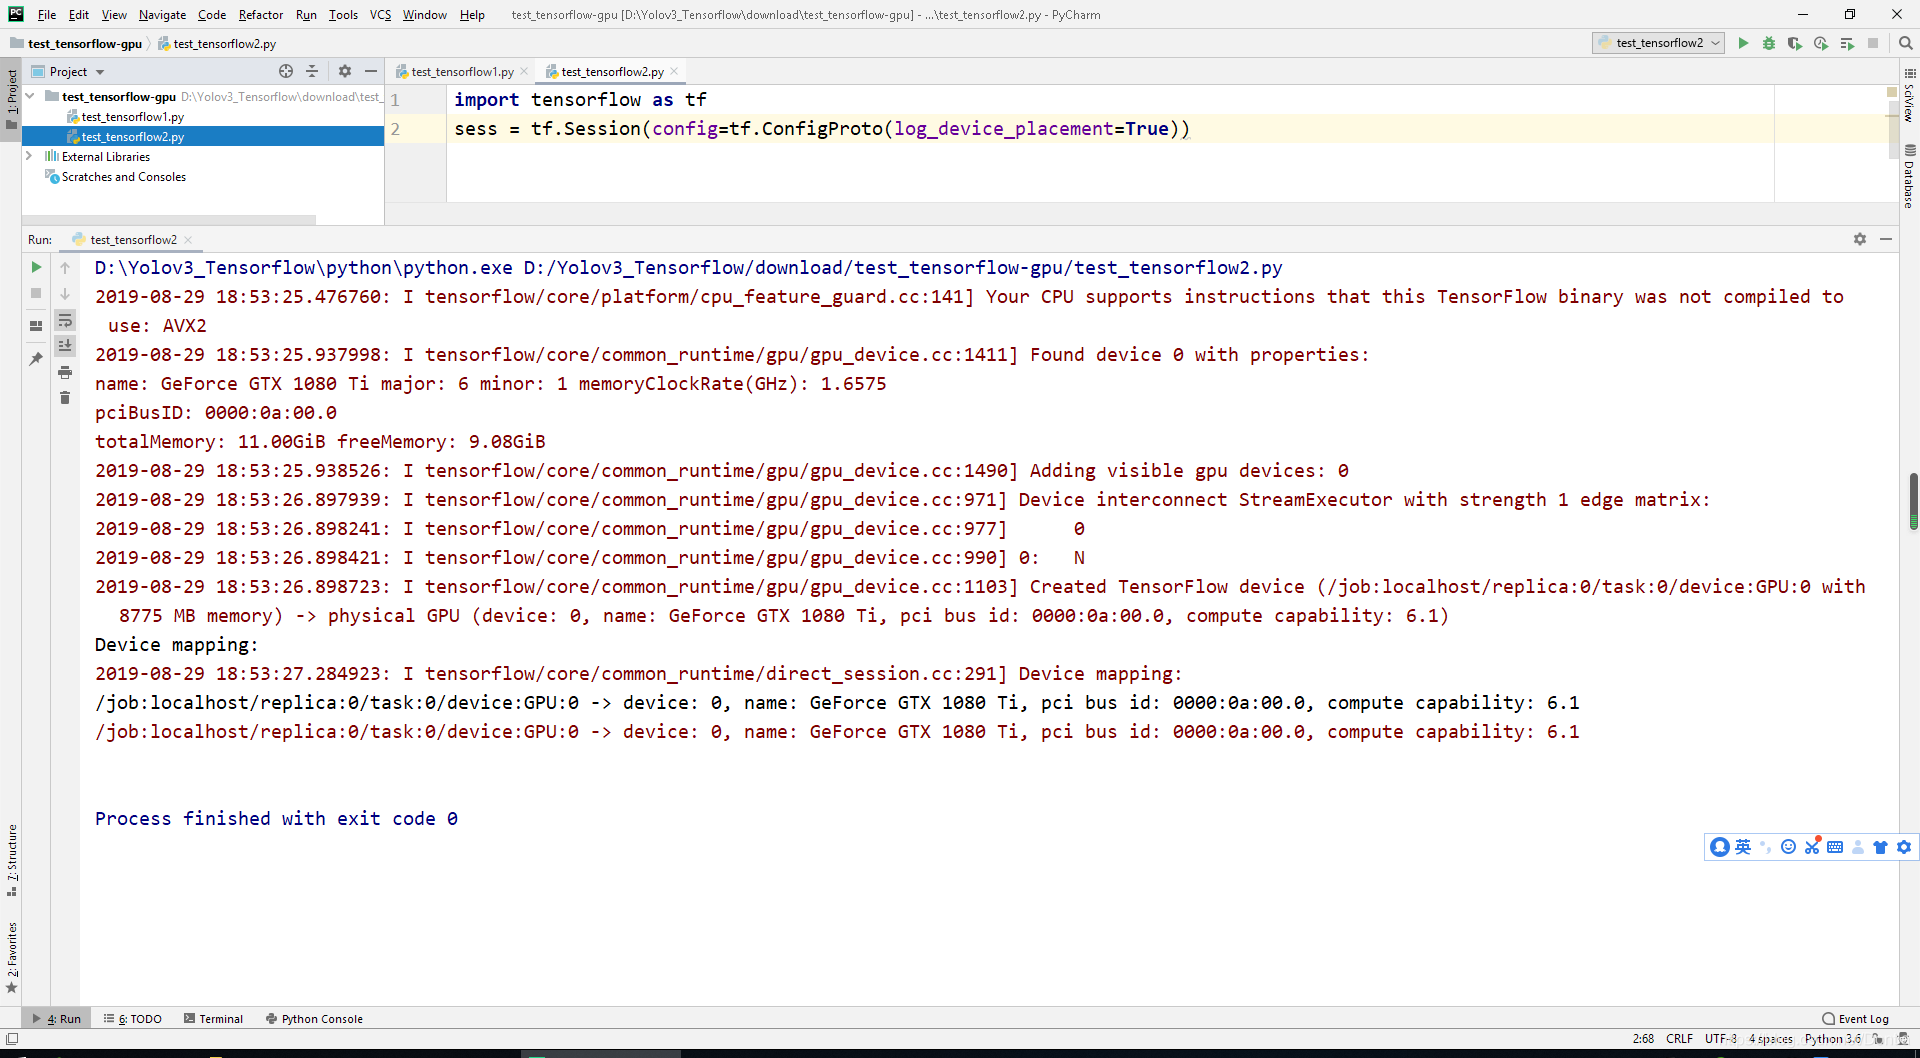Click the Up stack trace arrow in Run panel
1920x1058 pixels.
click(65, 267)
